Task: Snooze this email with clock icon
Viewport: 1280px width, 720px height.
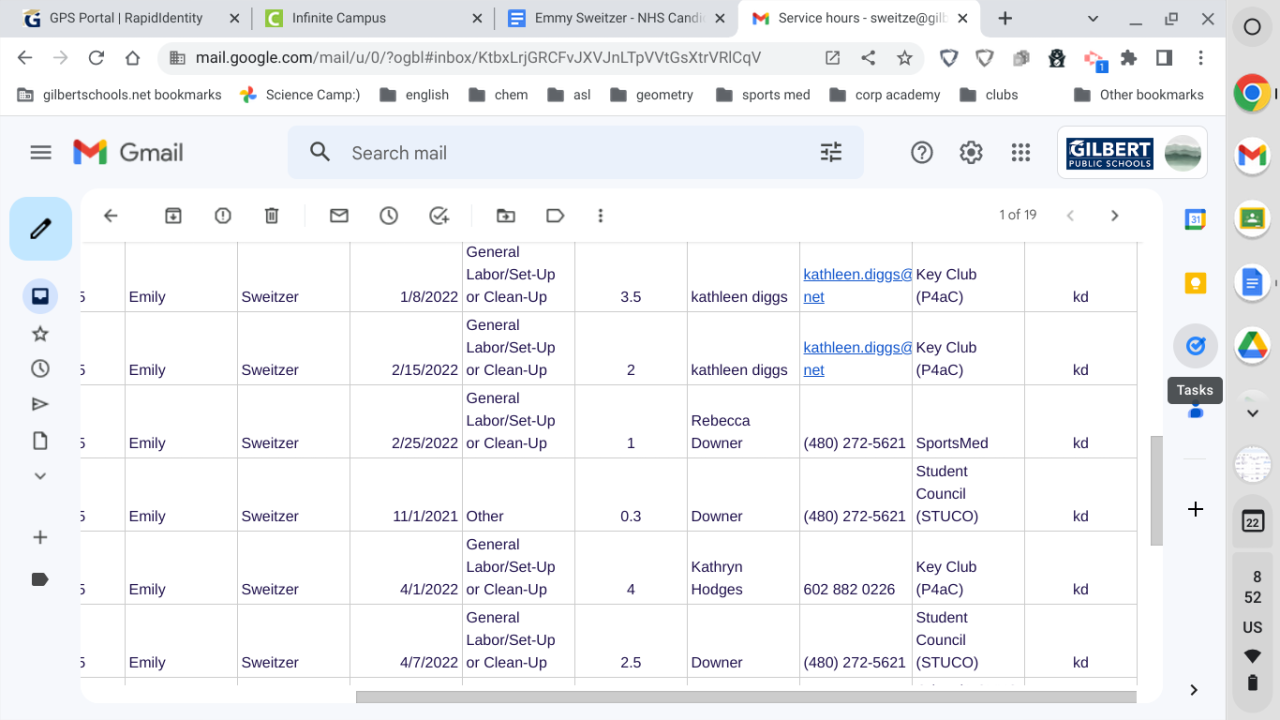Action: [389, 215]
